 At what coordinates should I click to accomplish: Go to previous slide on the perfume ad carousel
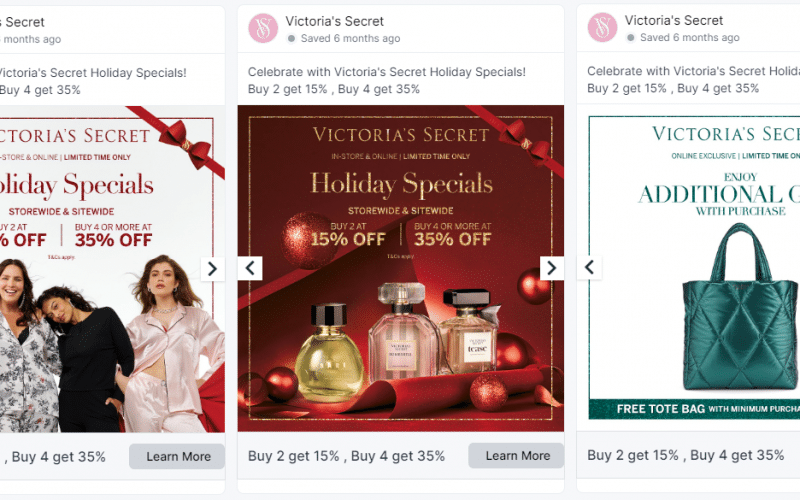pos(251,268)
